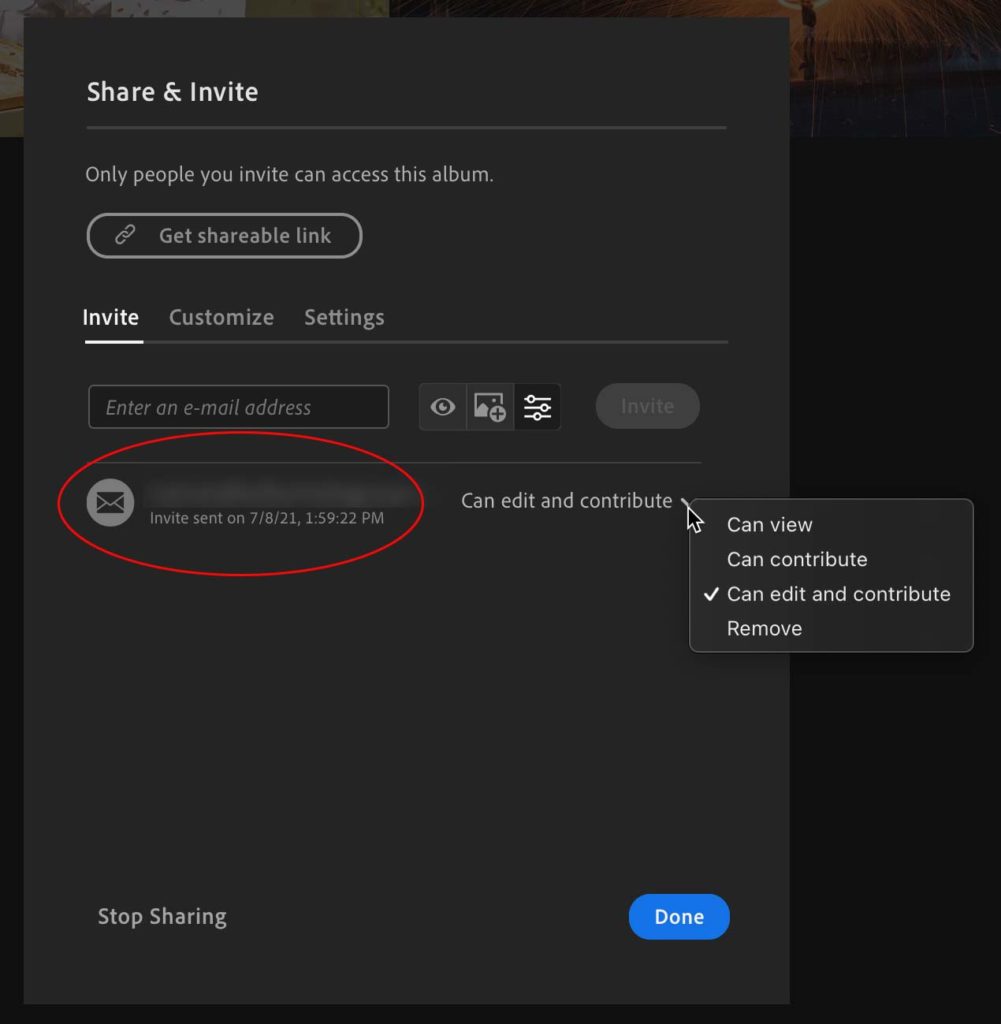Open the invitee permission dropdown
The width and height of the screenshot is (1001, 1024).
(x=566, y=501)
